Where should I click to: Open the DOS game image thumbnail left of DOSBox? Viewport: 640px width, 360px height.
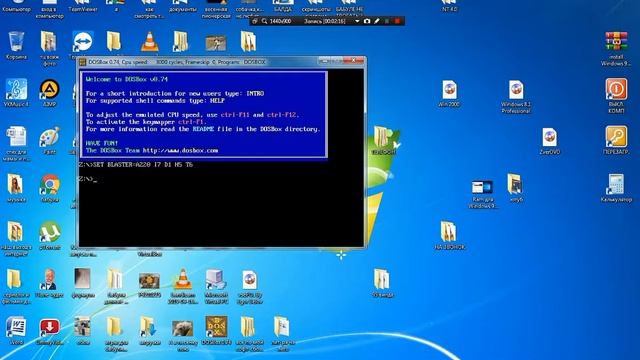182,328
